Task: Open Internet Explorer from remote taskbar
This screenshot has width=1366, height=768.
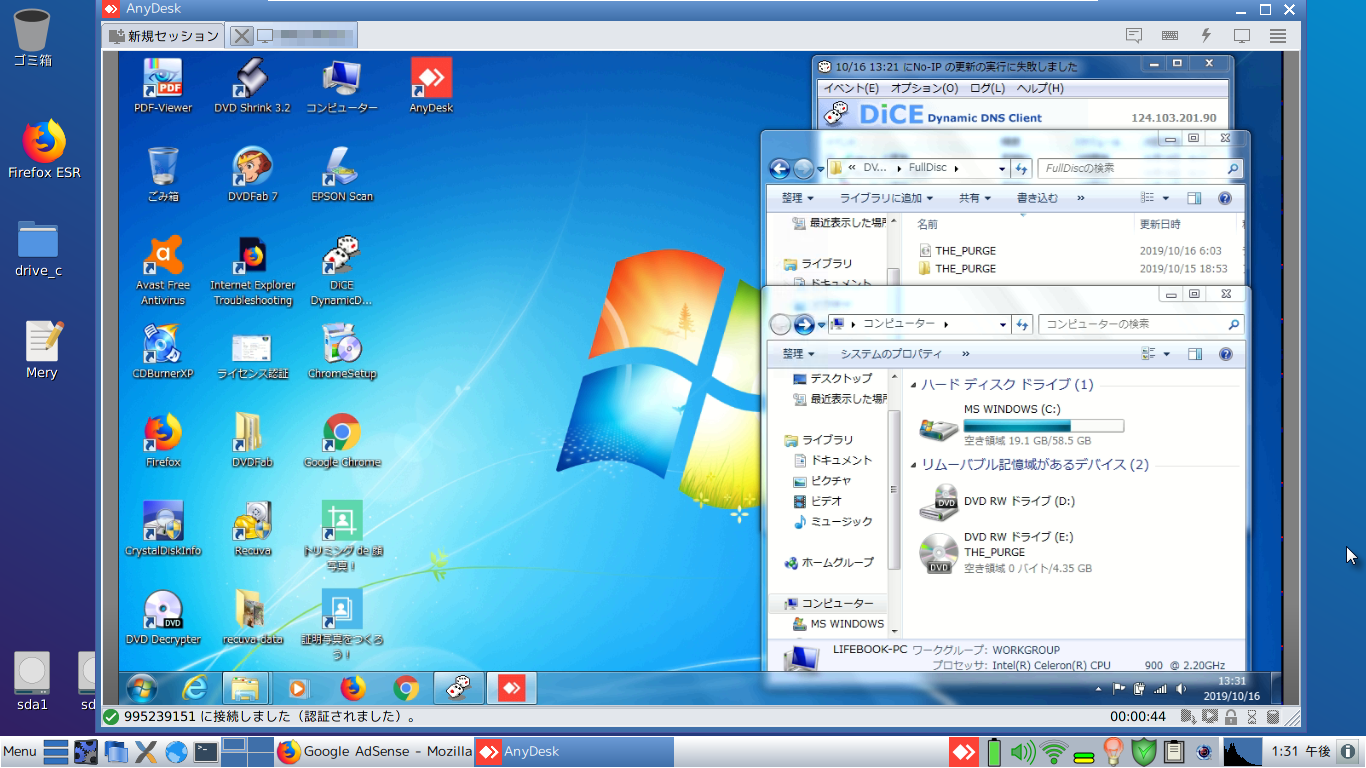Action: coord(195,688)
